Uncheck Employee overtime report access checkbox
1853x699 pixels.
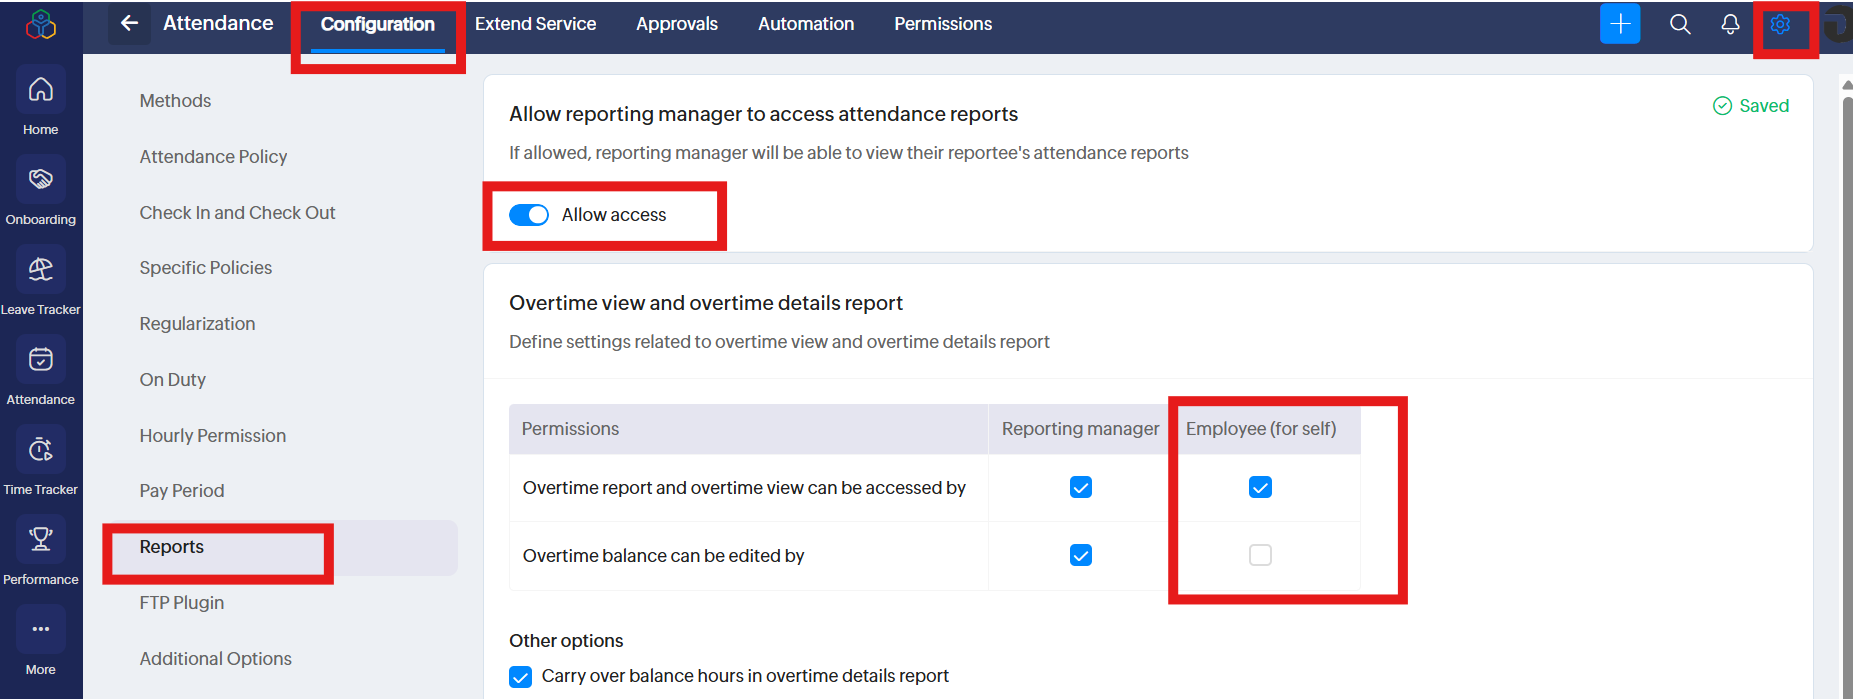(x=1260, y=487)
